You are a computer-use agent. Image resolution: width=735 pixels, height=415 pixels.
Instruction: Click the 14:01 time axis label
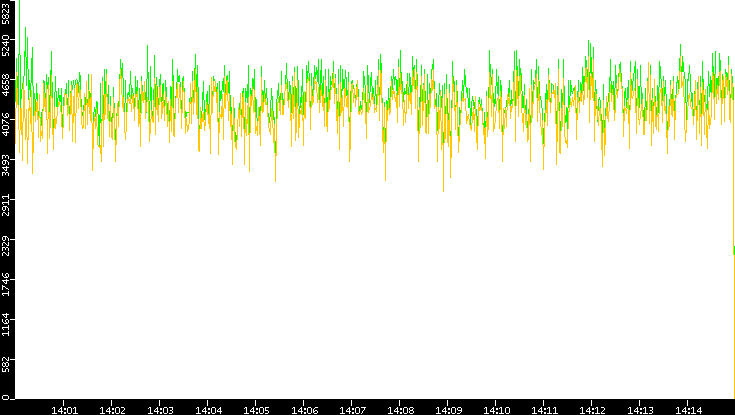(64, 410)
